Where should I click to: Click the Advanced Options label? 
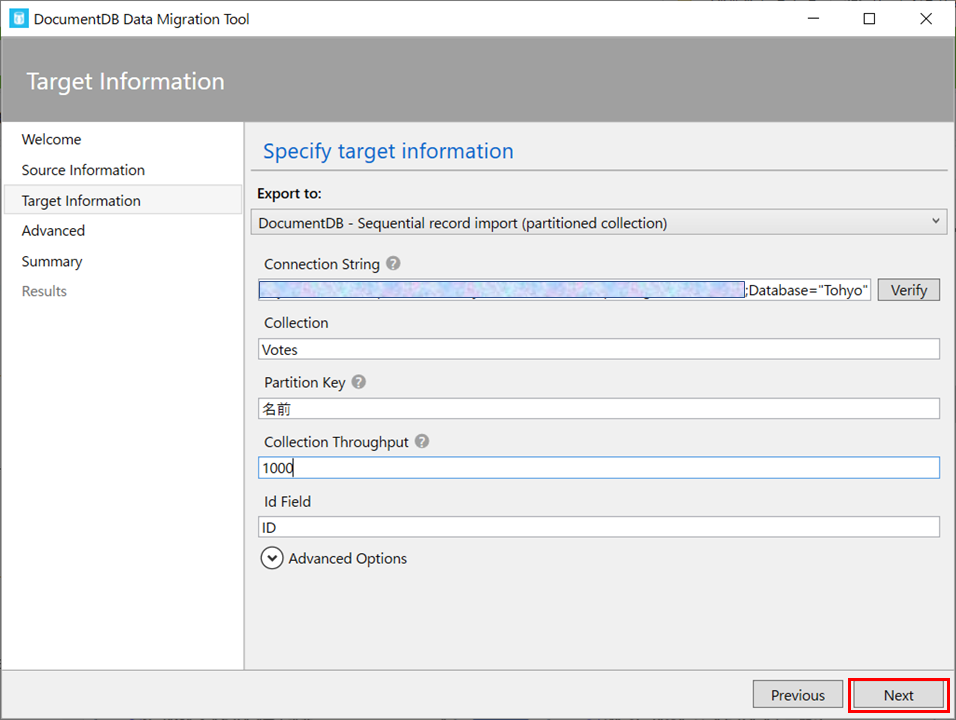pyautogui.click(x=348, y=558)
